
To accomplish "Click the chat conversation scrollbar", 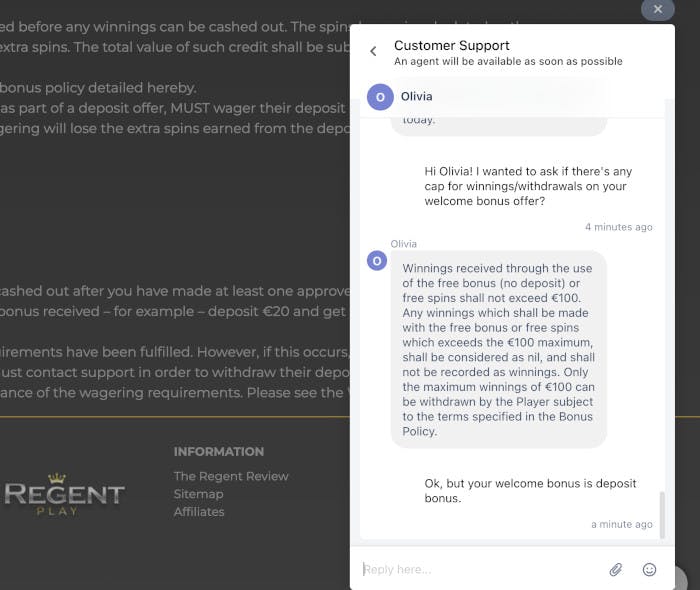I will 662,515.
